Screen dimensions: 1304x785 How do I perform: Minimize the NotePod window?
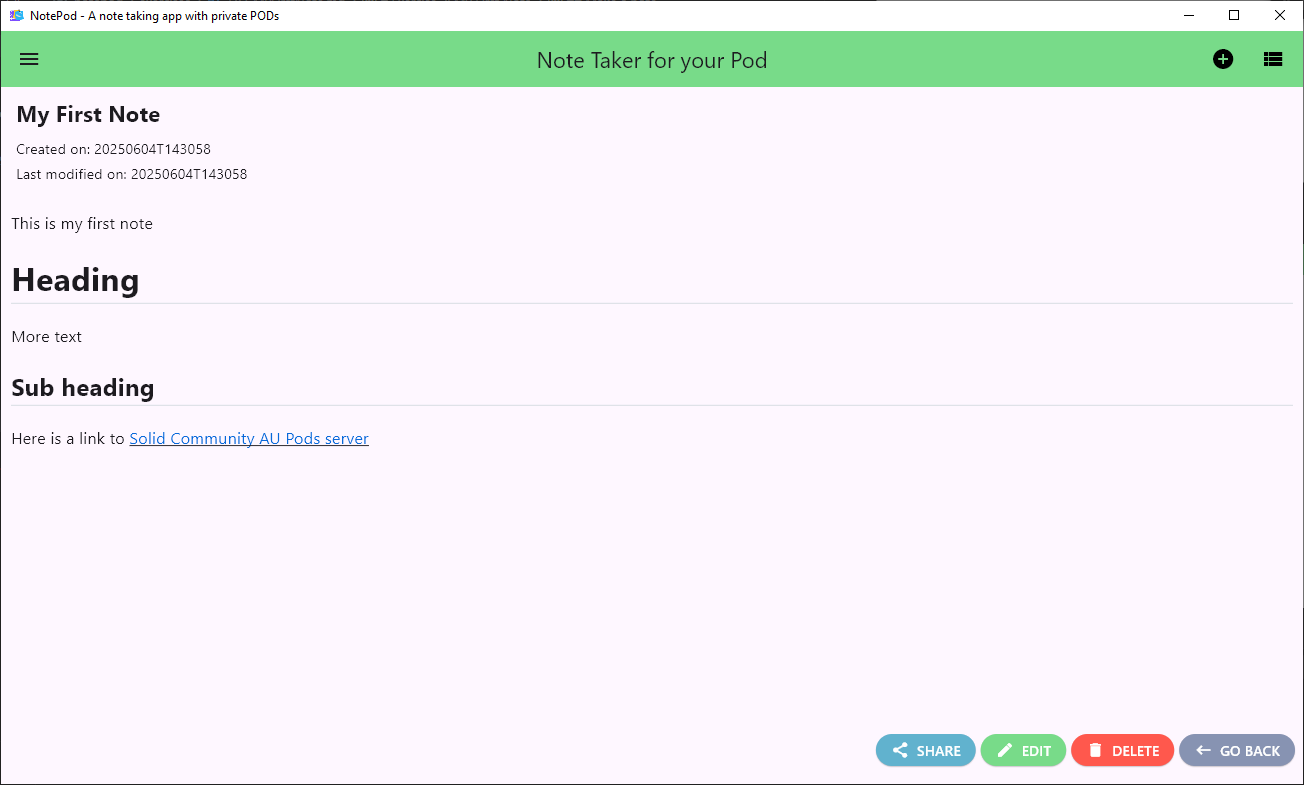point(1189,15)
